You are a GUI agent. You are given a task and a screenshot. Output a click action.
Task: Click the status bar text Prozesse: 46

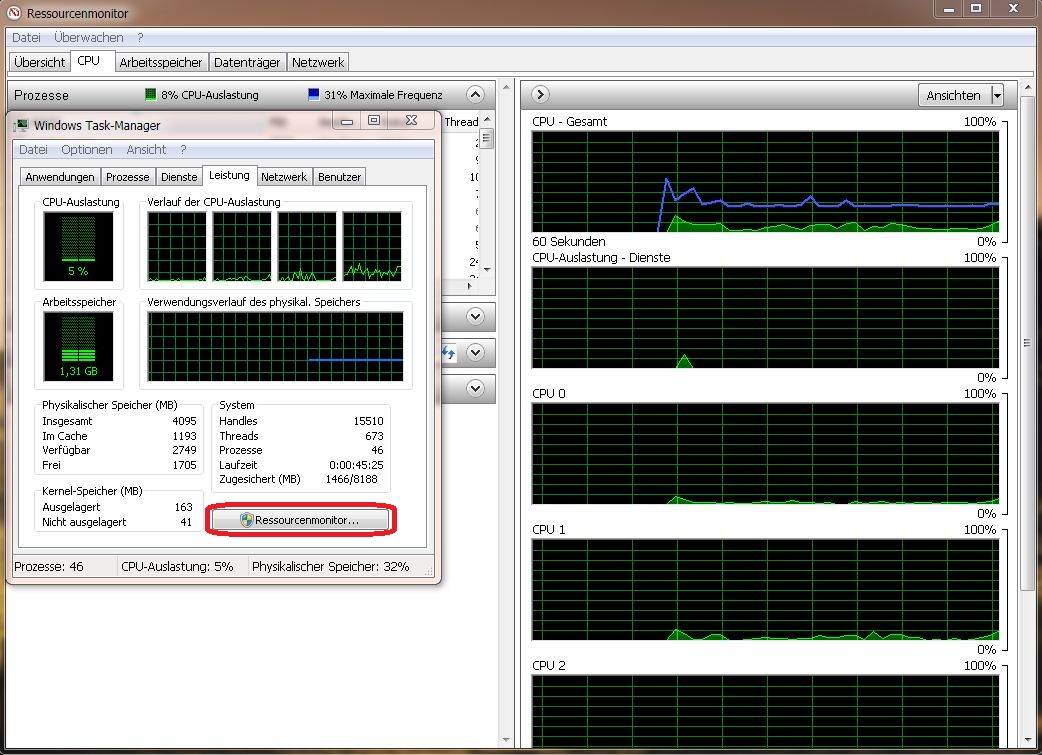pos(49,566)
